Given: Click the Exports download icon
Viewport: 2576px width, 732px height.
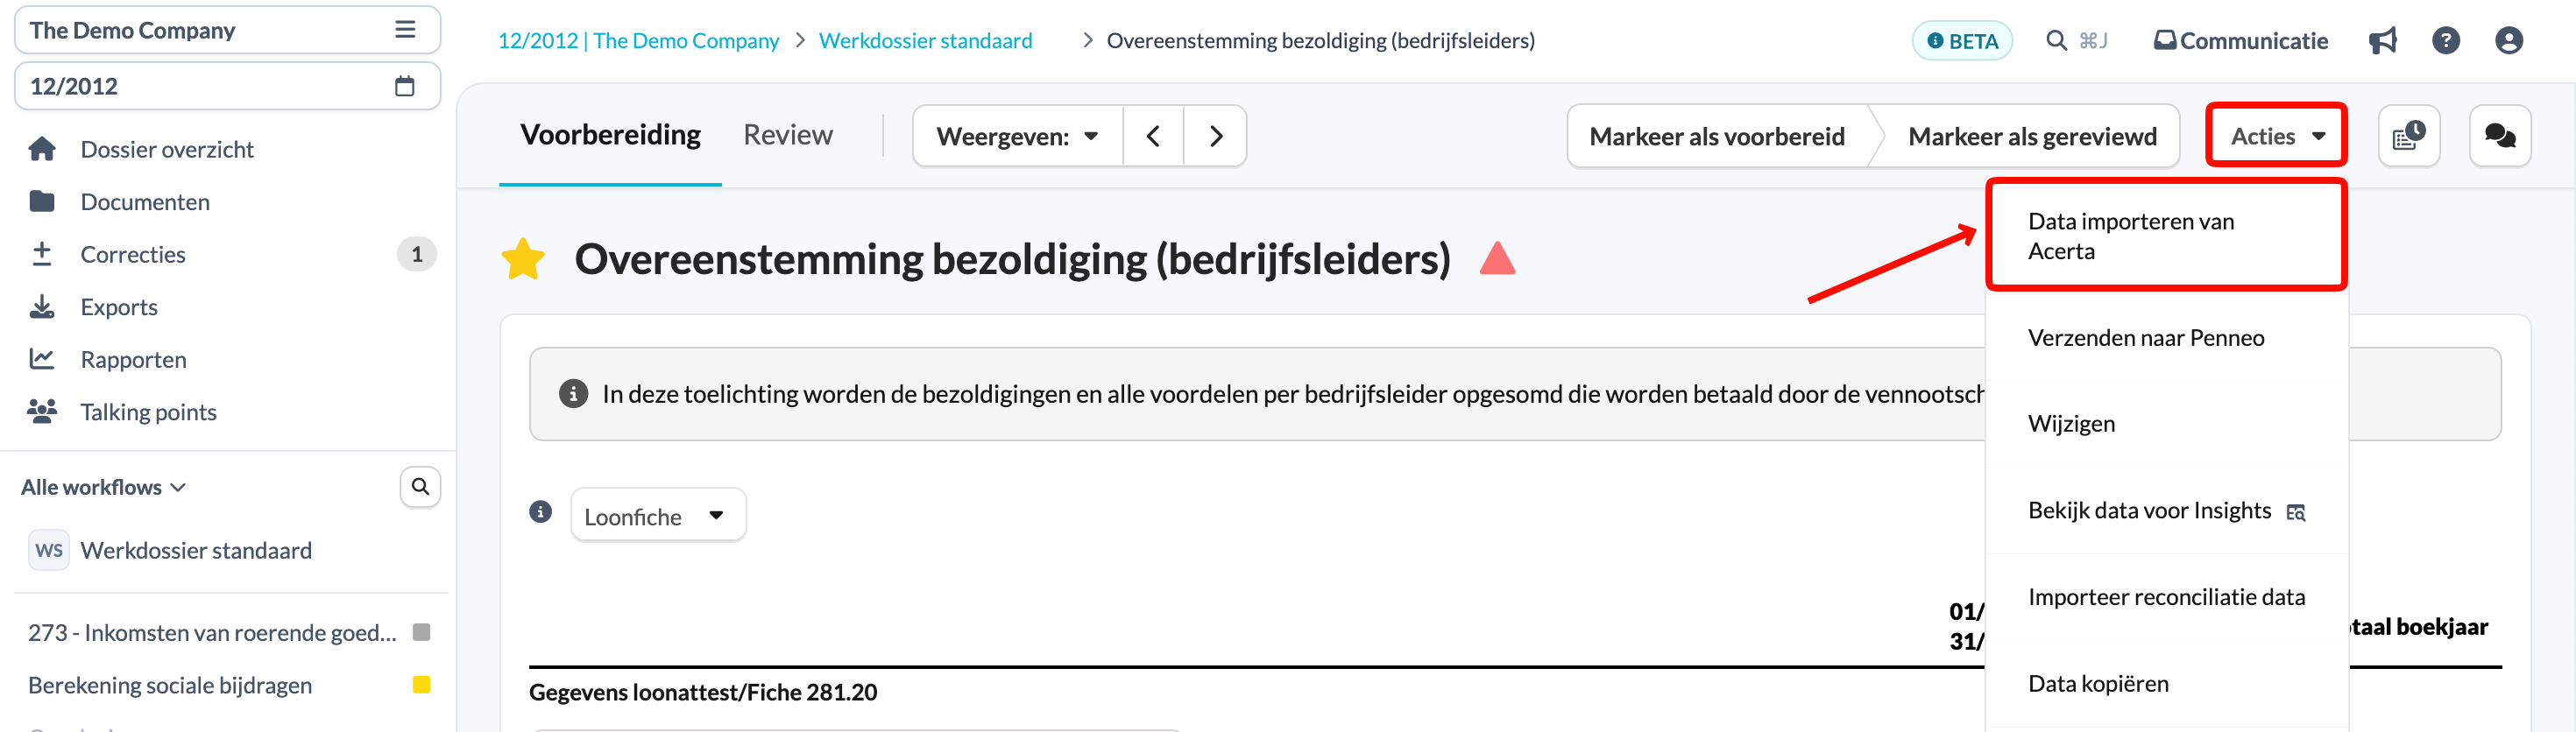Looking at the screenshot, I should (42, 307).
